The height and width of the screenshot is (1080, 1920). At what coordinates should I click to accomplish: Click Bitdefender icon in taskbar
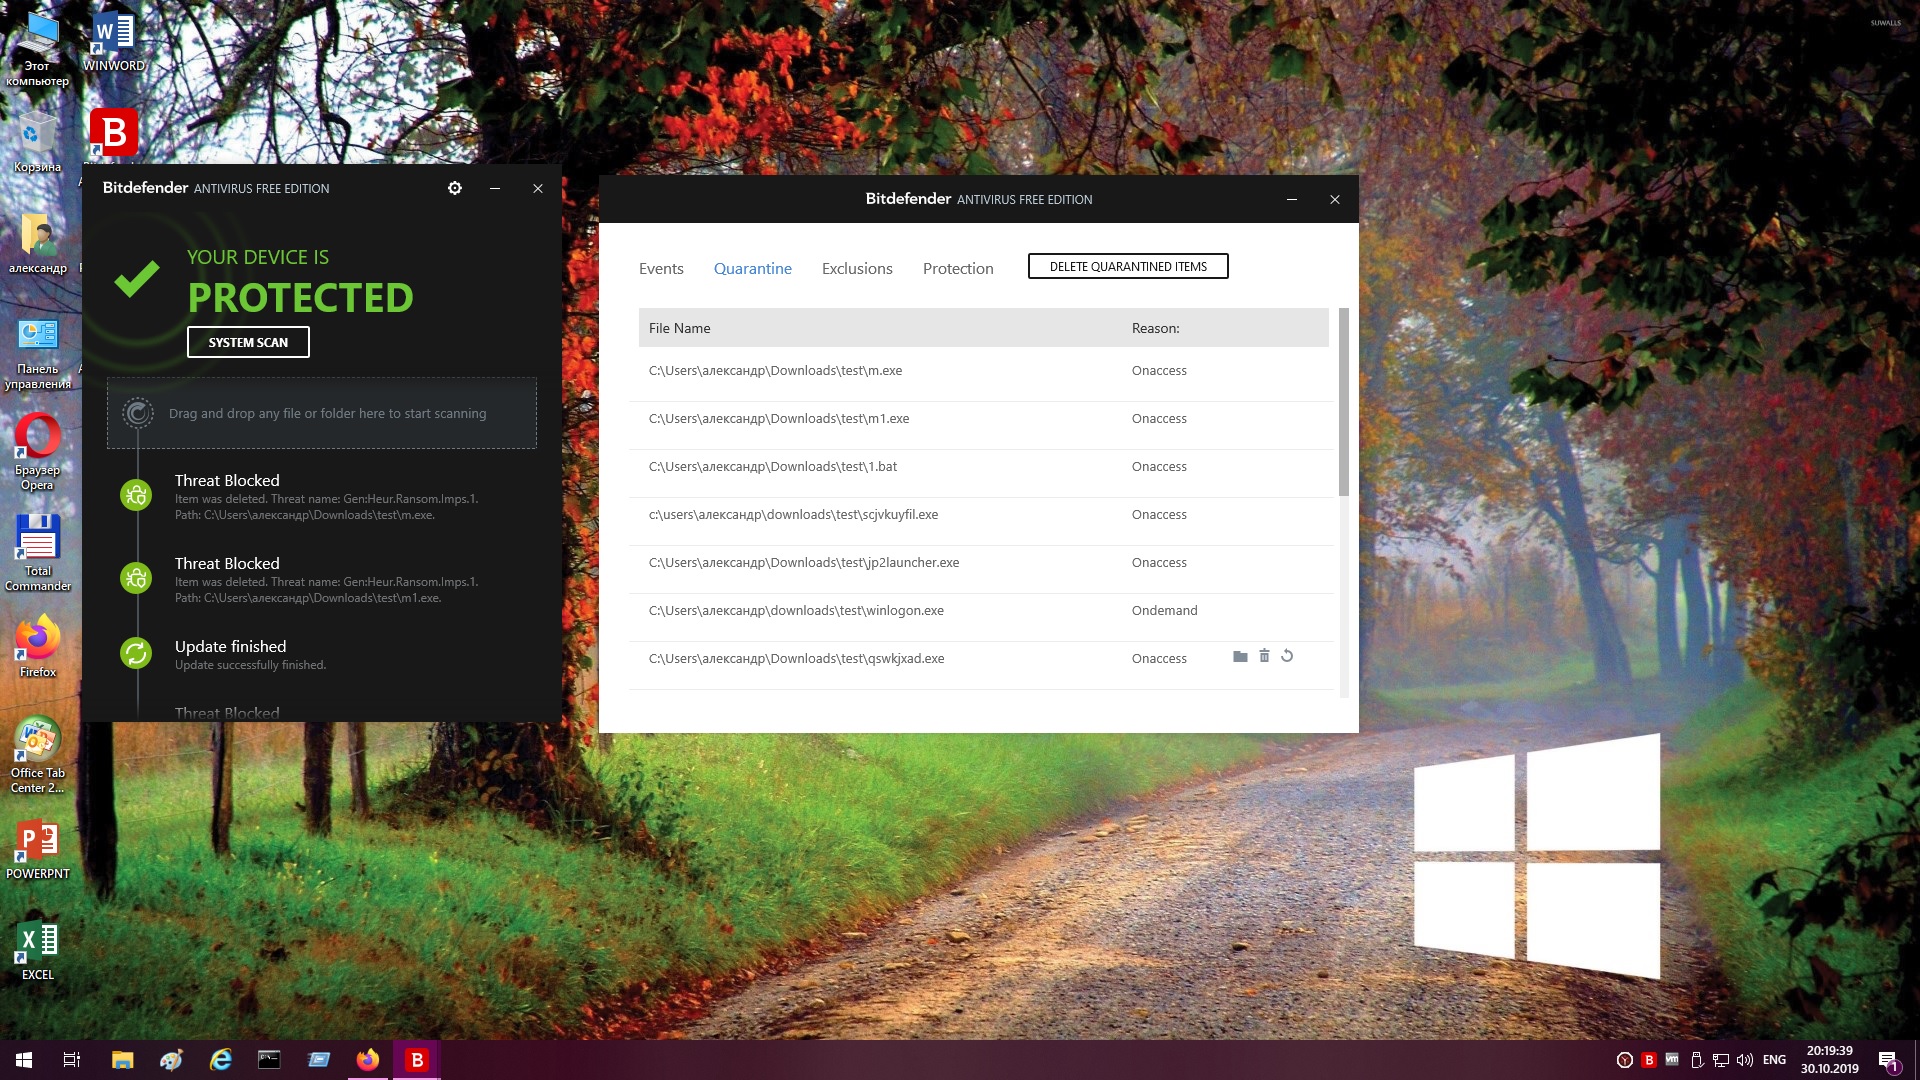417,1060
